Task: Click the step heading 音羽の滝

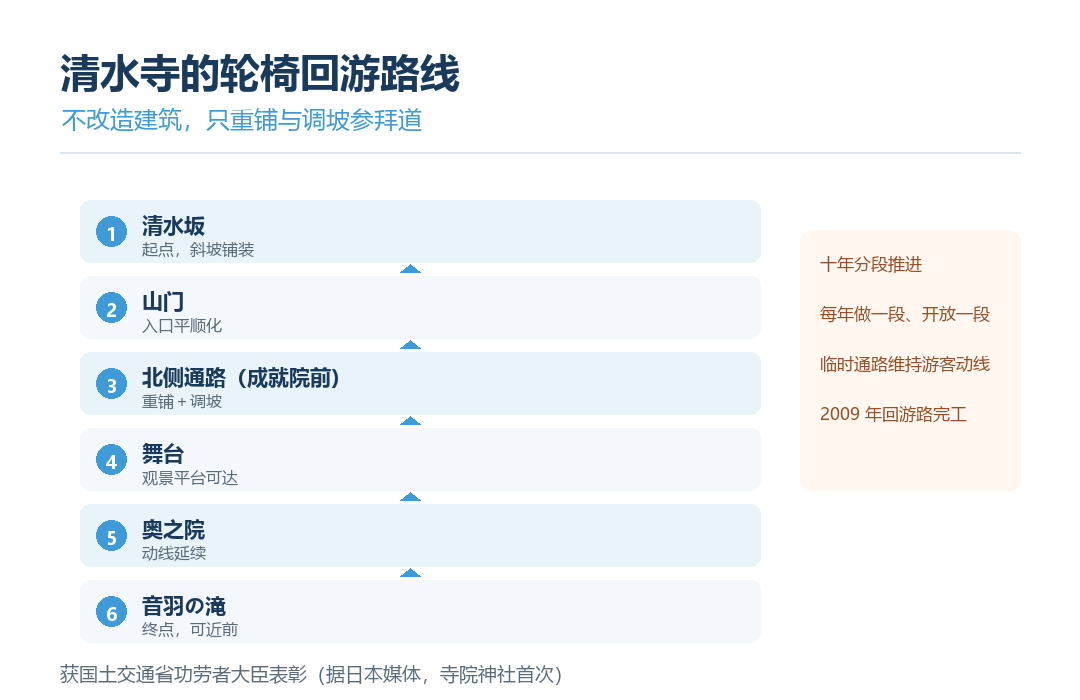Action: (x=183, y=606)
